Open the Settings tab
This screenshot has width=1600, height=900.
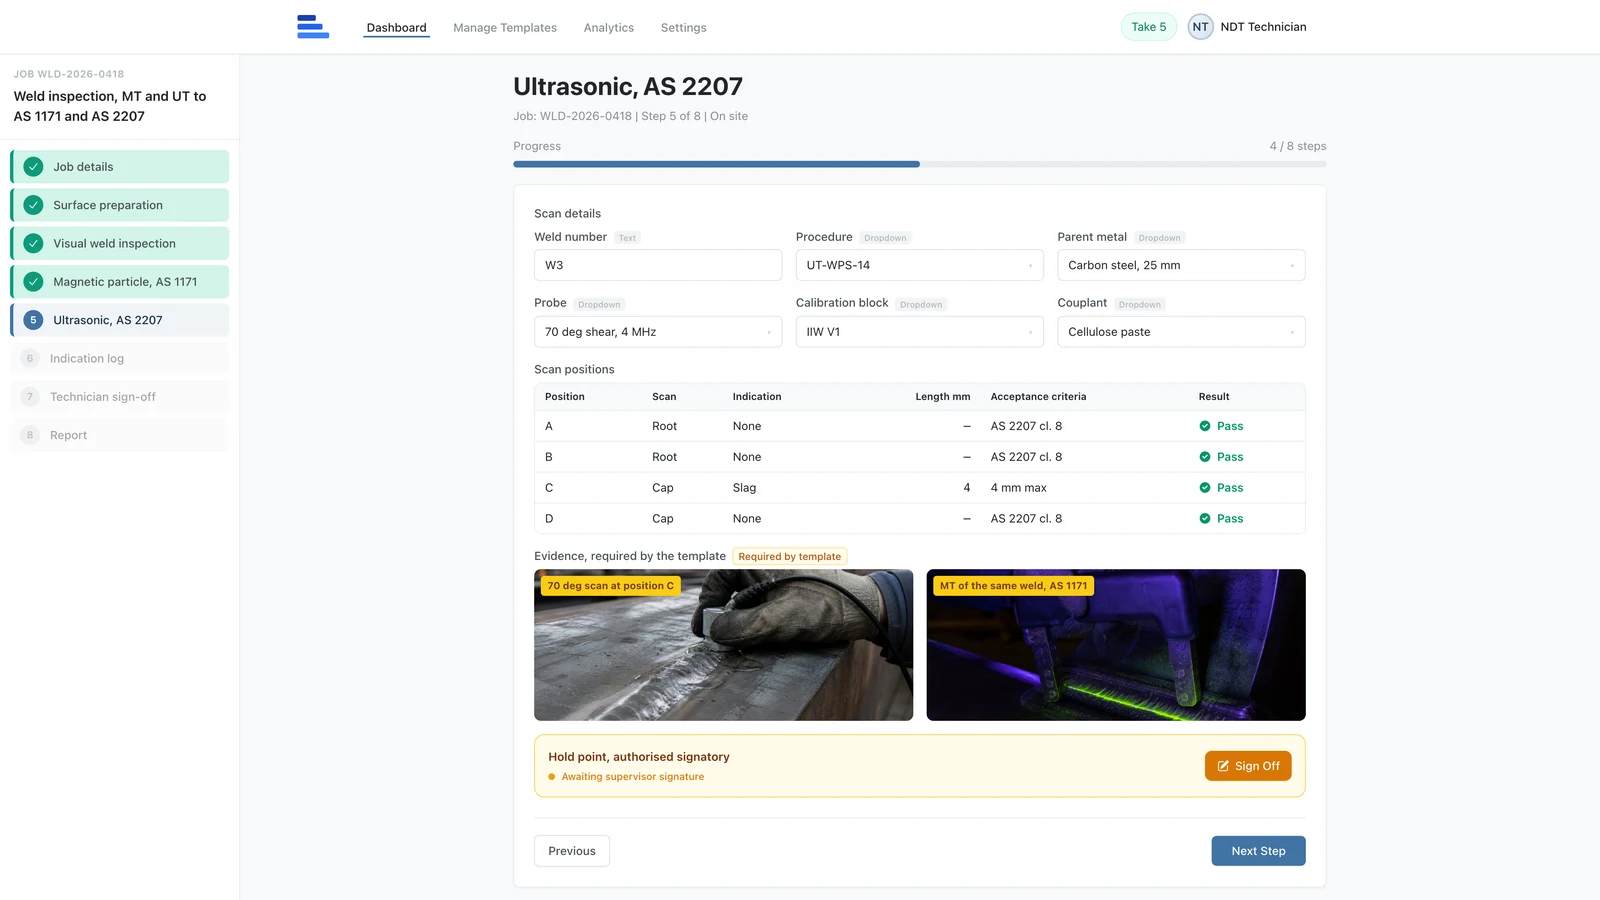[x=684, y=28]
